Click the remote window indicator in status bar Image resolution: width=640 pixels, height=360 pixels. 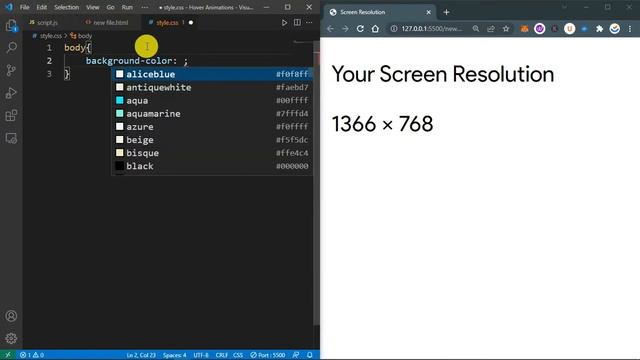(x=7, y=355)
